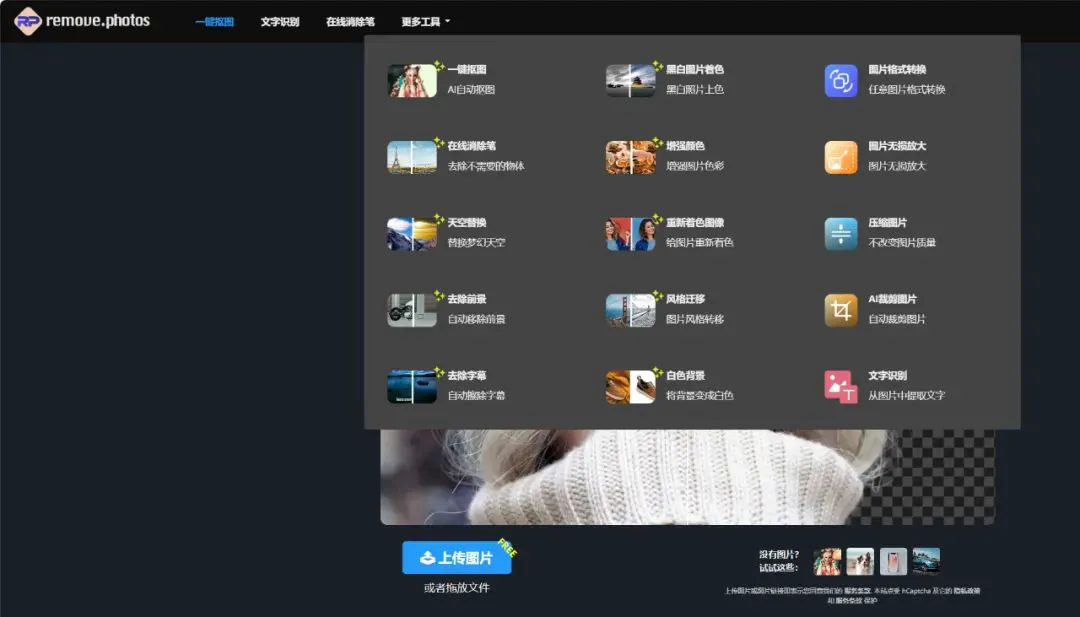Open the 压缩图片 compress tool icon
The width and height of the screenshot is (1080, 617).
pyautogui.click(x=841, y=234)
